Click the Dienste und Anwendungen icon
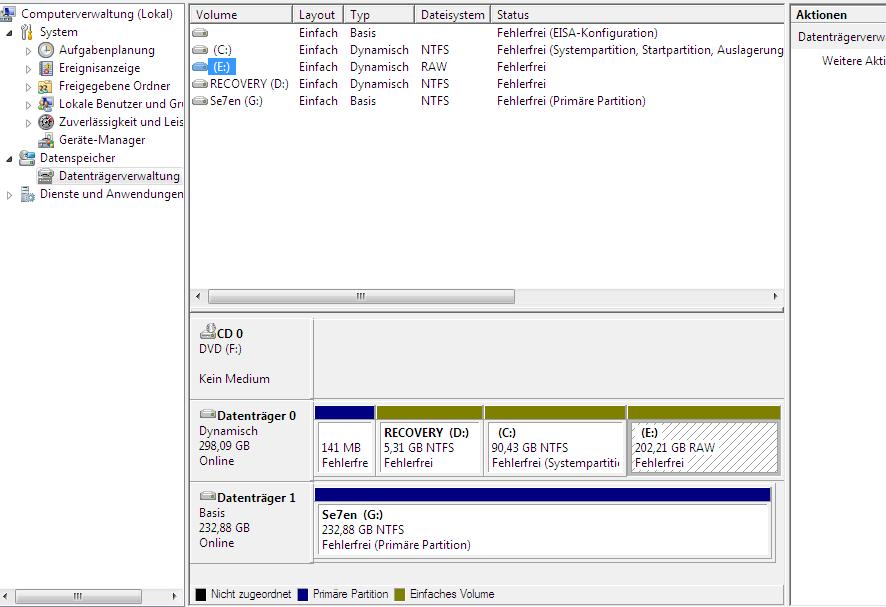Image resolution: width=886 pixels, height=607 pixels. [x=27, y=194]
